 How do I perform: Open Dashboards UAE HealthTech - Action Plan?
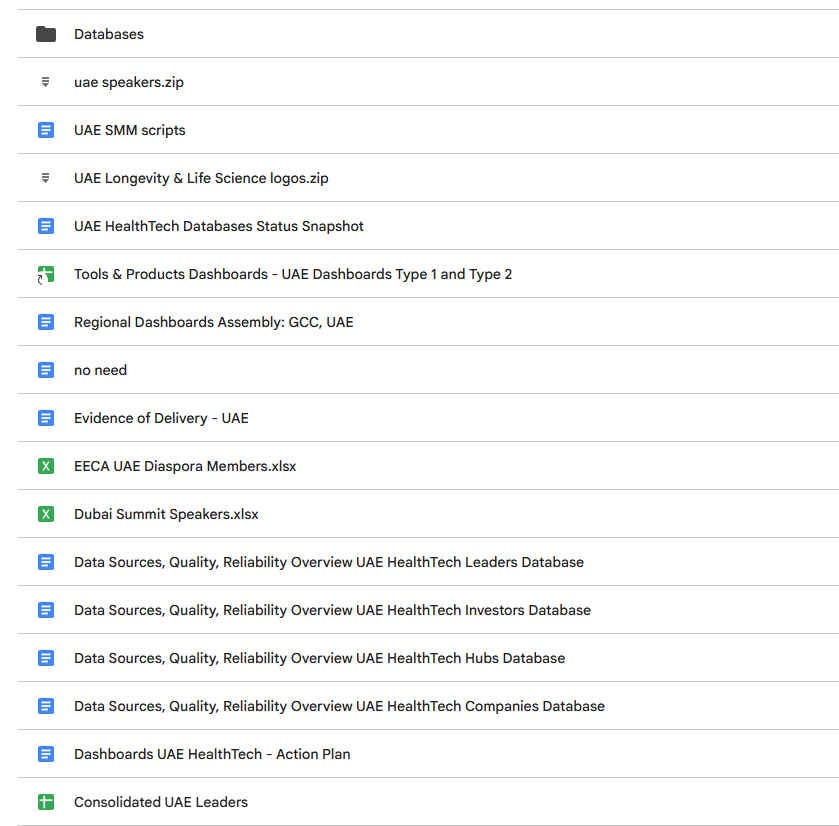212,754
